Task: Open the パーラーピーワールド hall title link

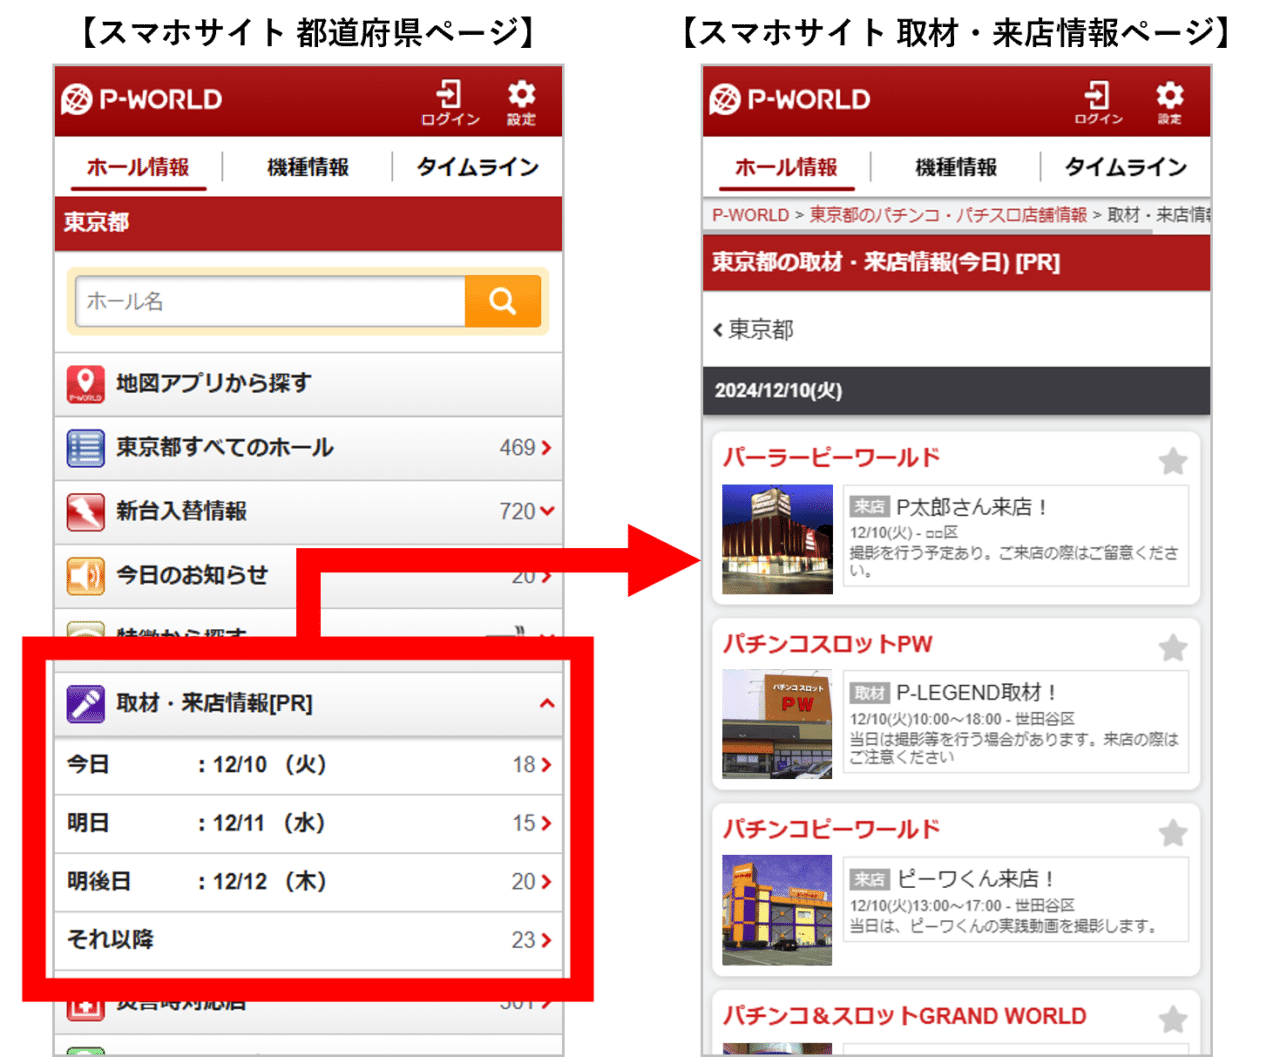Action: [x=832, y=458]
